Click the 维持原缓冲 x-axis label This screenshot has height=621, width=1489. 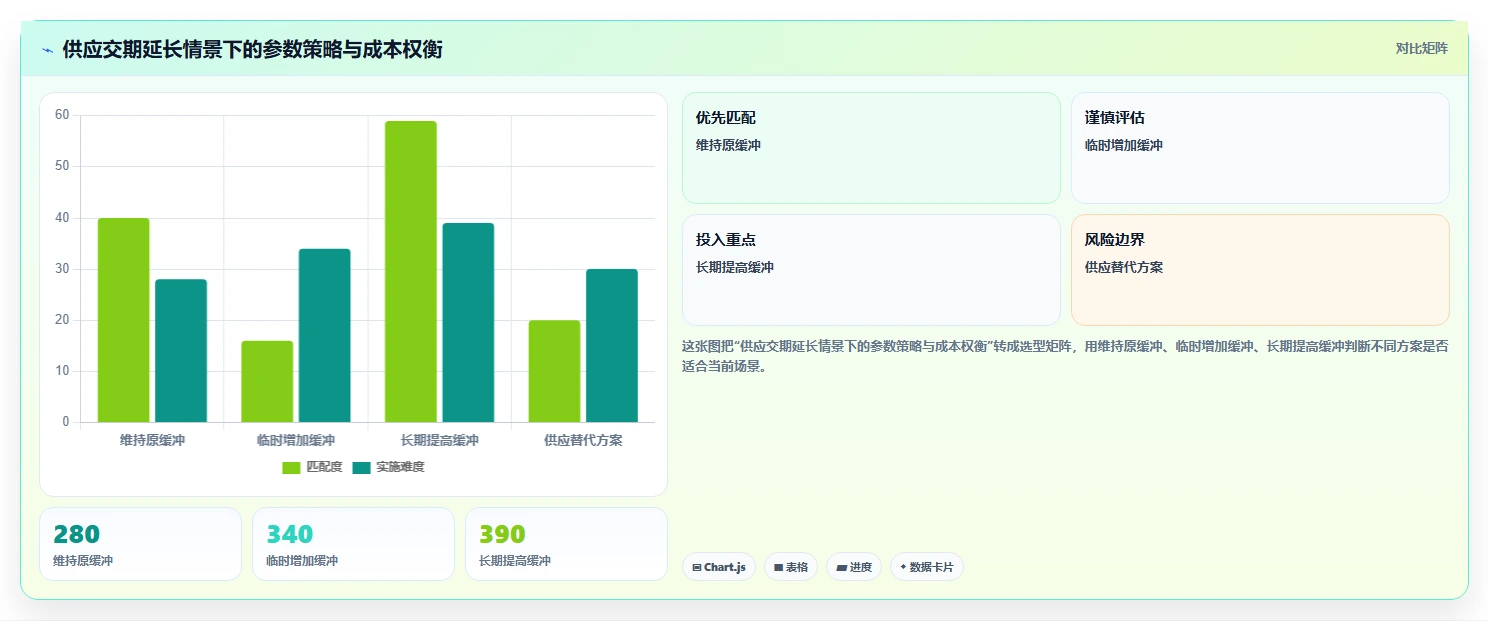coord(152,440)
